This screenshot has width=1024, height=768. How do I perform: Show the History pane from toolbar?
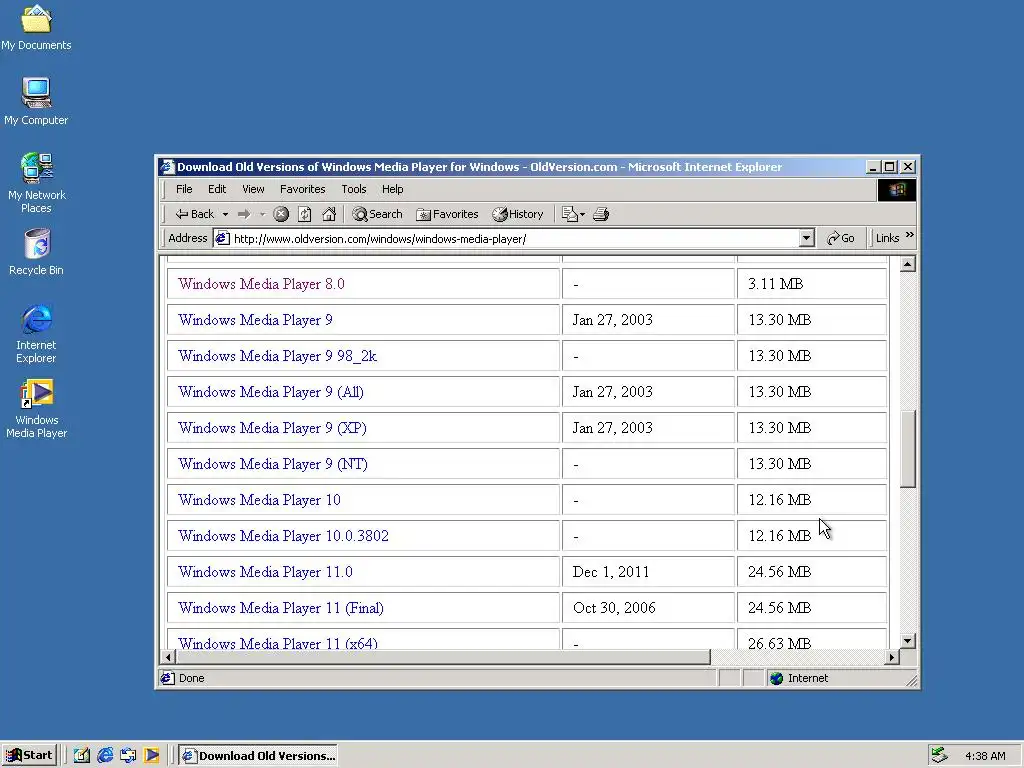point(518,214)
